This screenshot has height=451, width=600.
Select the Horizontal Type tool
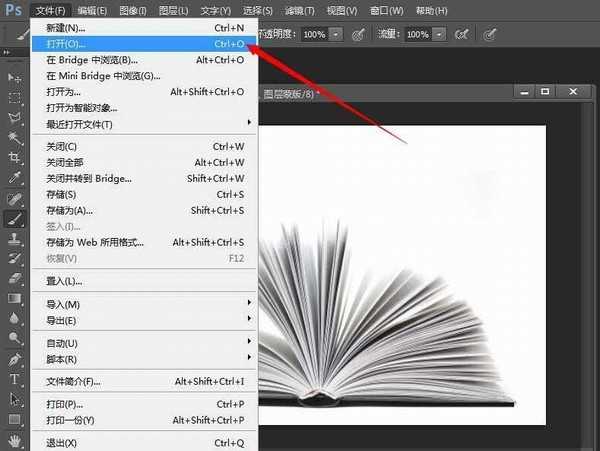[x=15, y=379]
